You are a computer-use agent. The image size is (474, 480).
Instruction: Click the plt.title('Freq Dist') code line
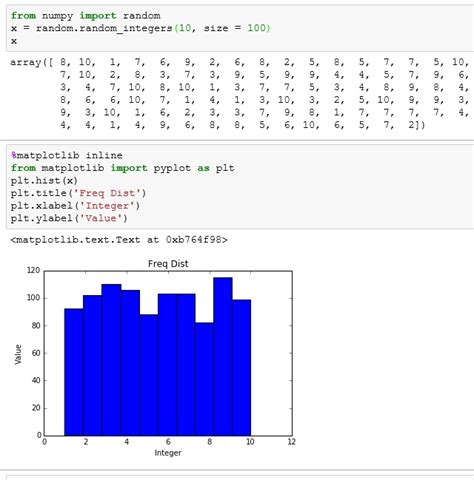(x=78, y=193)
